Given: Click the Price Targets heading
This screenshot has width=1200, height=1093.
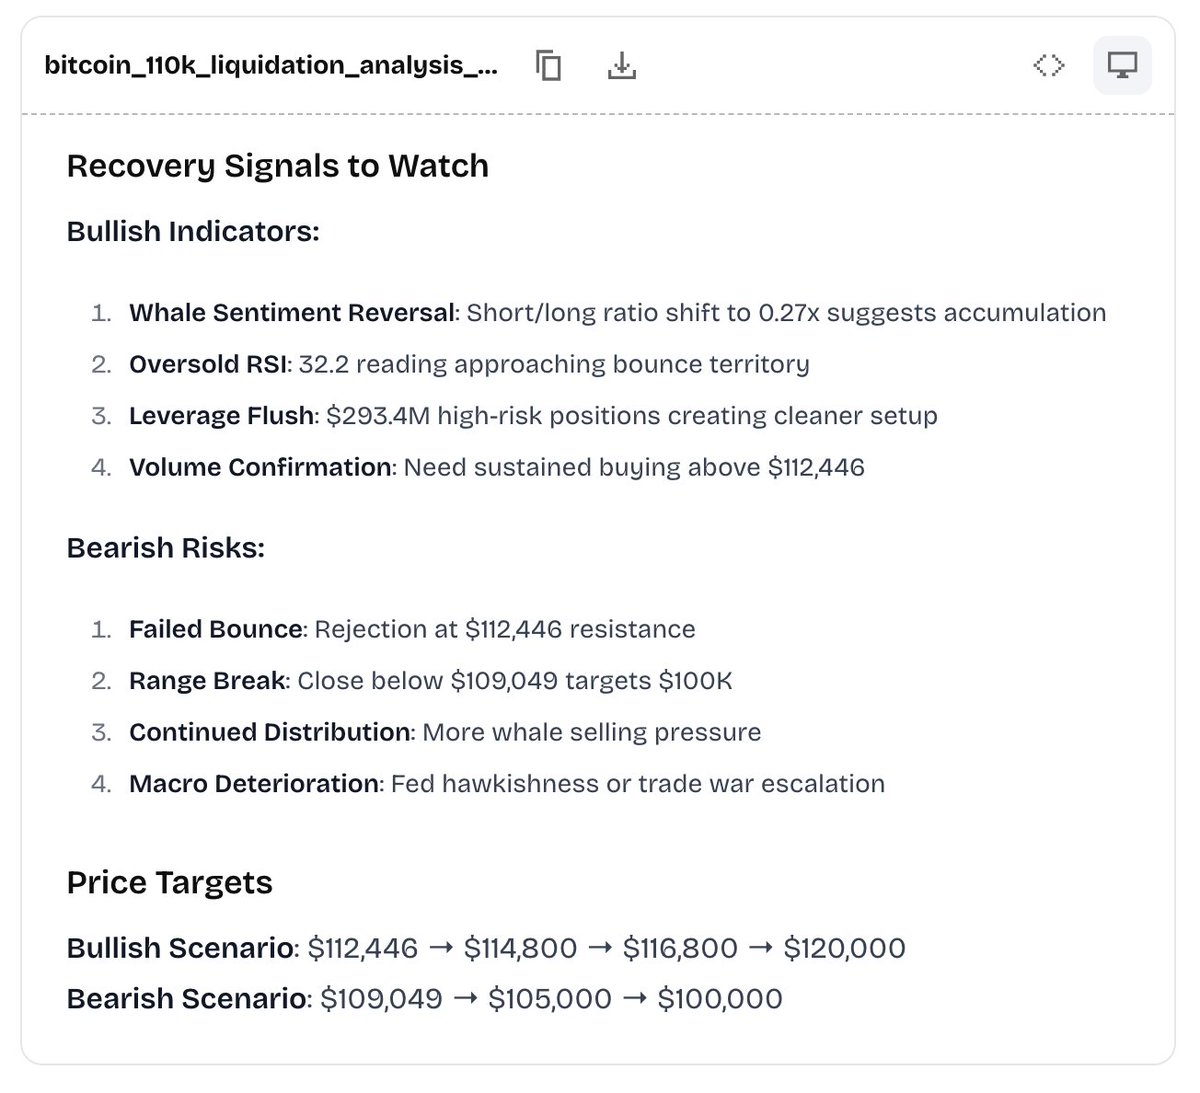Looking at the screenshot, I should (x=170, y=883).
